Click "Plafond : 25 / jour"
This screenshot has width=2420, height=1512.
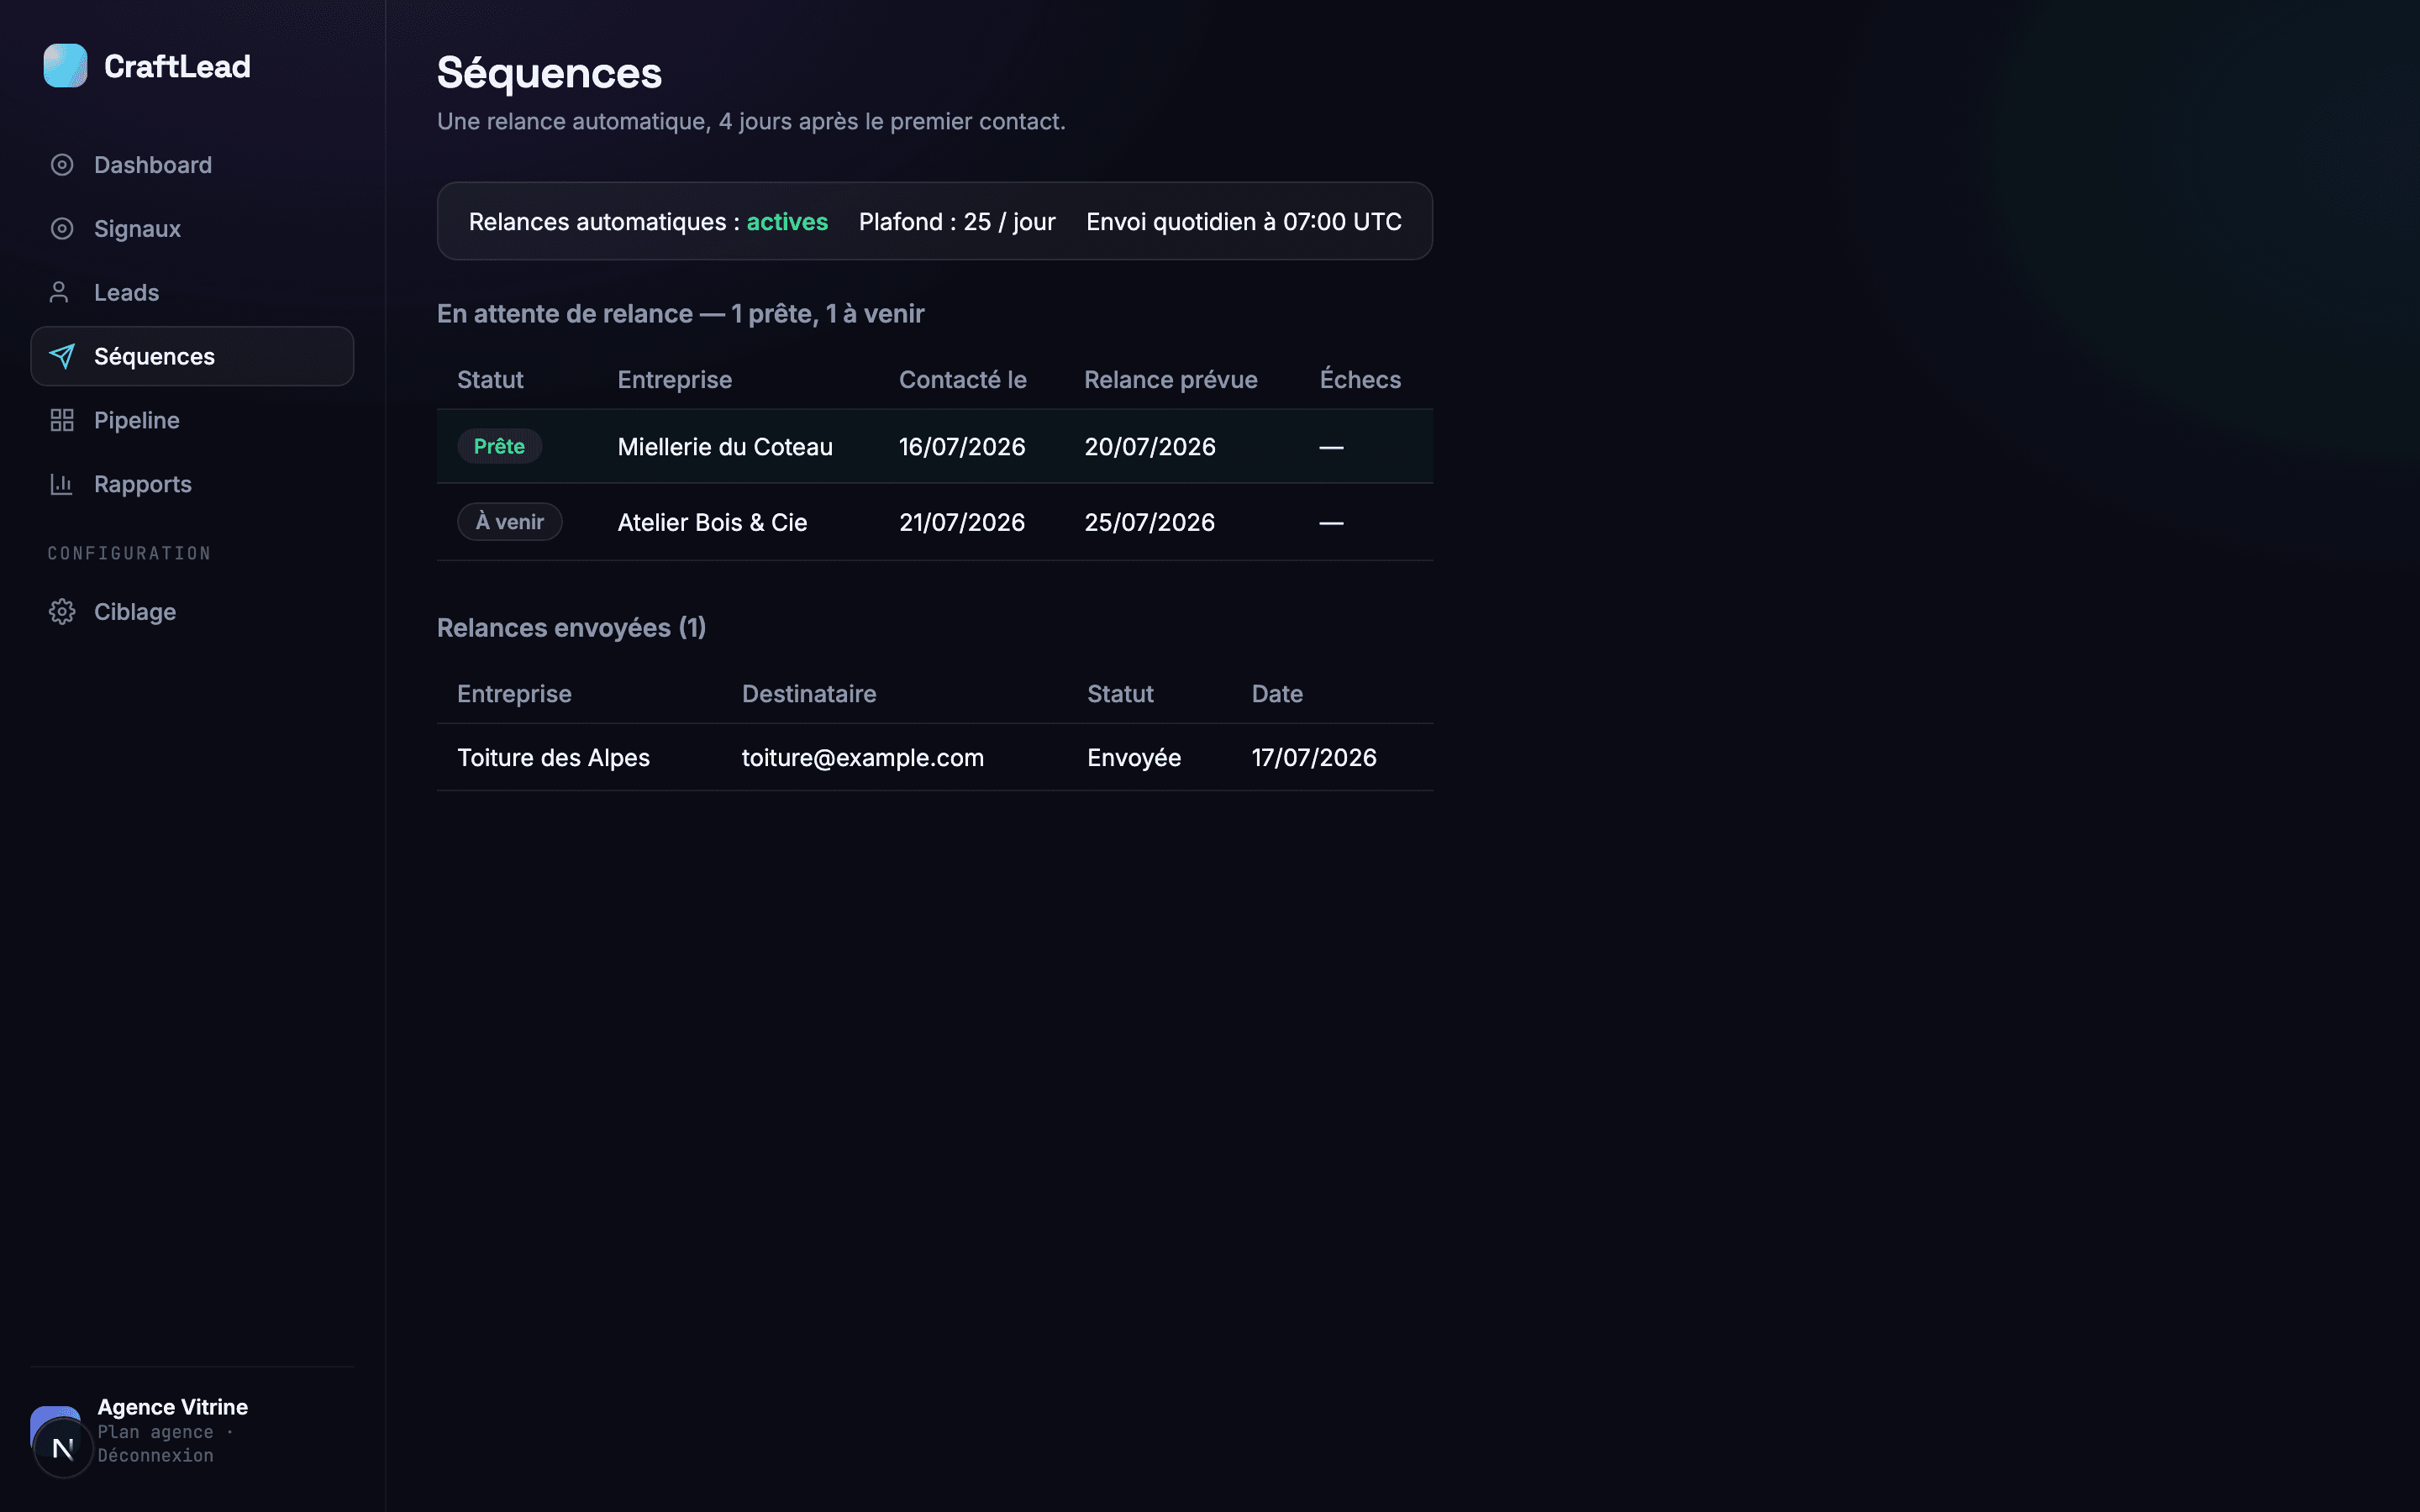(x=957, y=222)
